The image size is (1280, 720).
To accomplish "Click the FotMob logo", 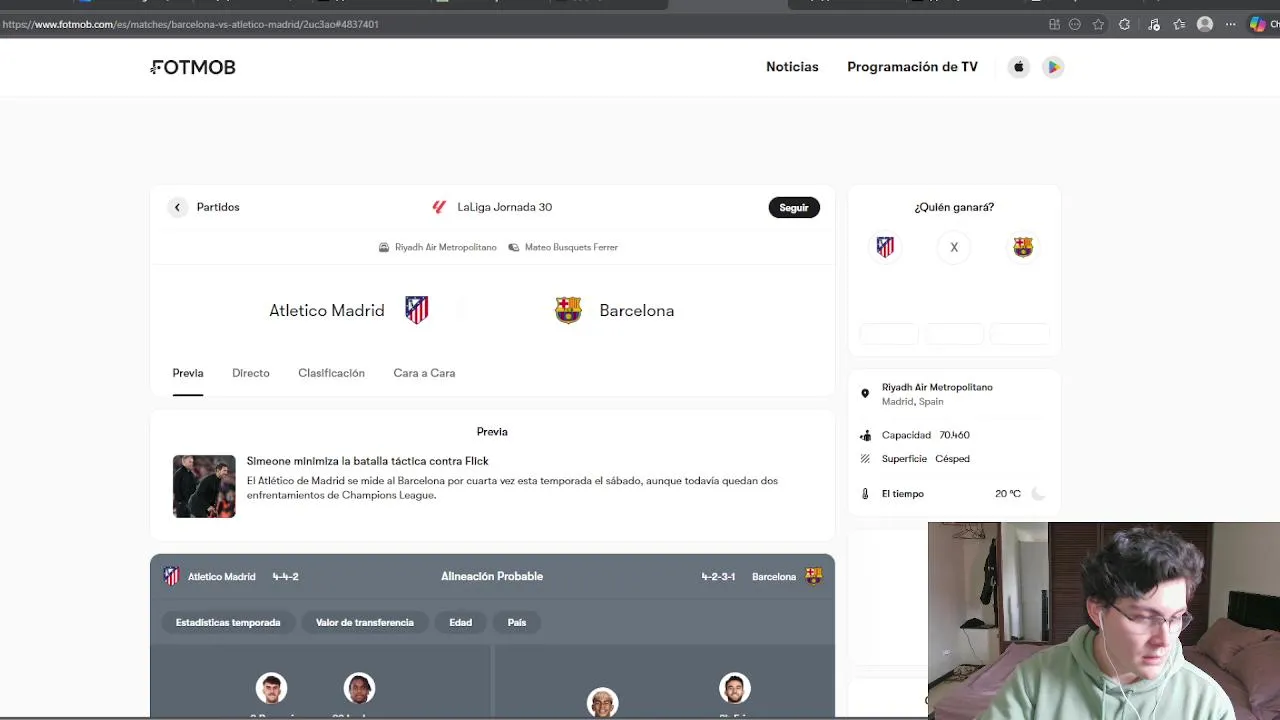I will pos(193,67).
